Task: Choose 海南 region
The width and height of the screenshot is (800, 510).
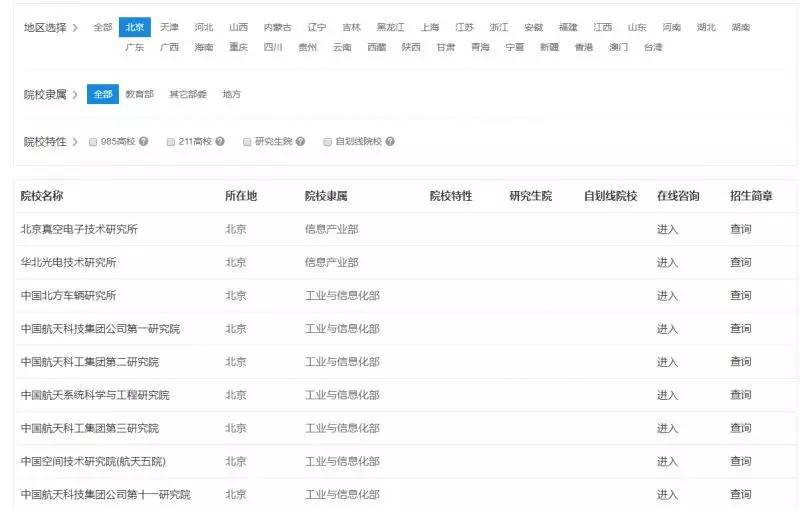Action: [x=204, y=47]
